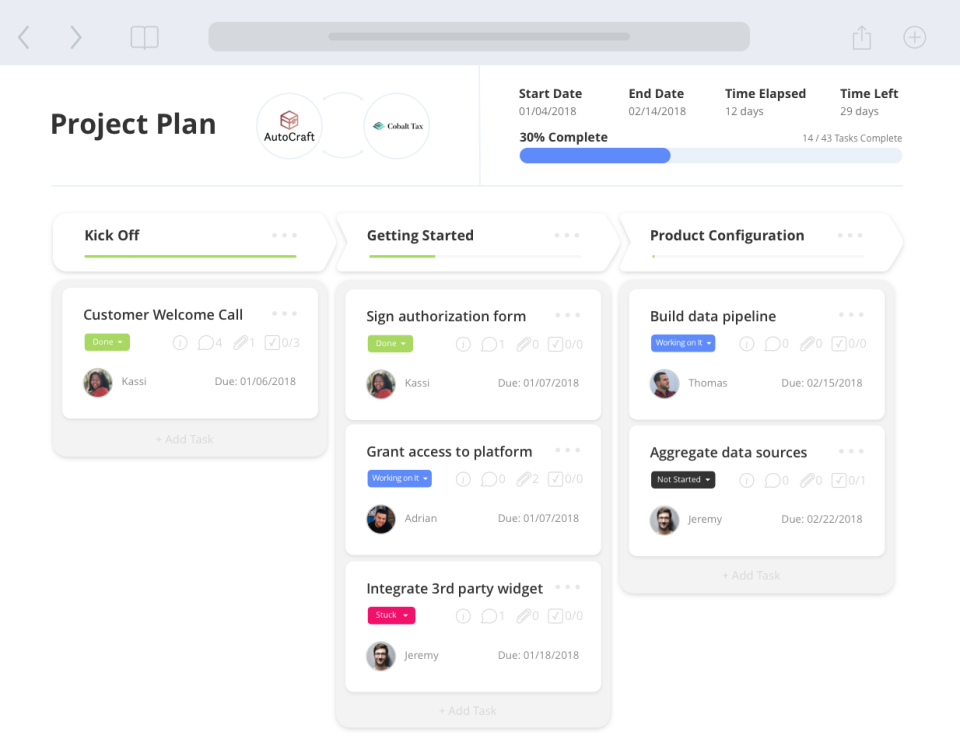Toggle checklist on Sign authorization form
This screenshot has height=753, width=960.
(565, 345)
